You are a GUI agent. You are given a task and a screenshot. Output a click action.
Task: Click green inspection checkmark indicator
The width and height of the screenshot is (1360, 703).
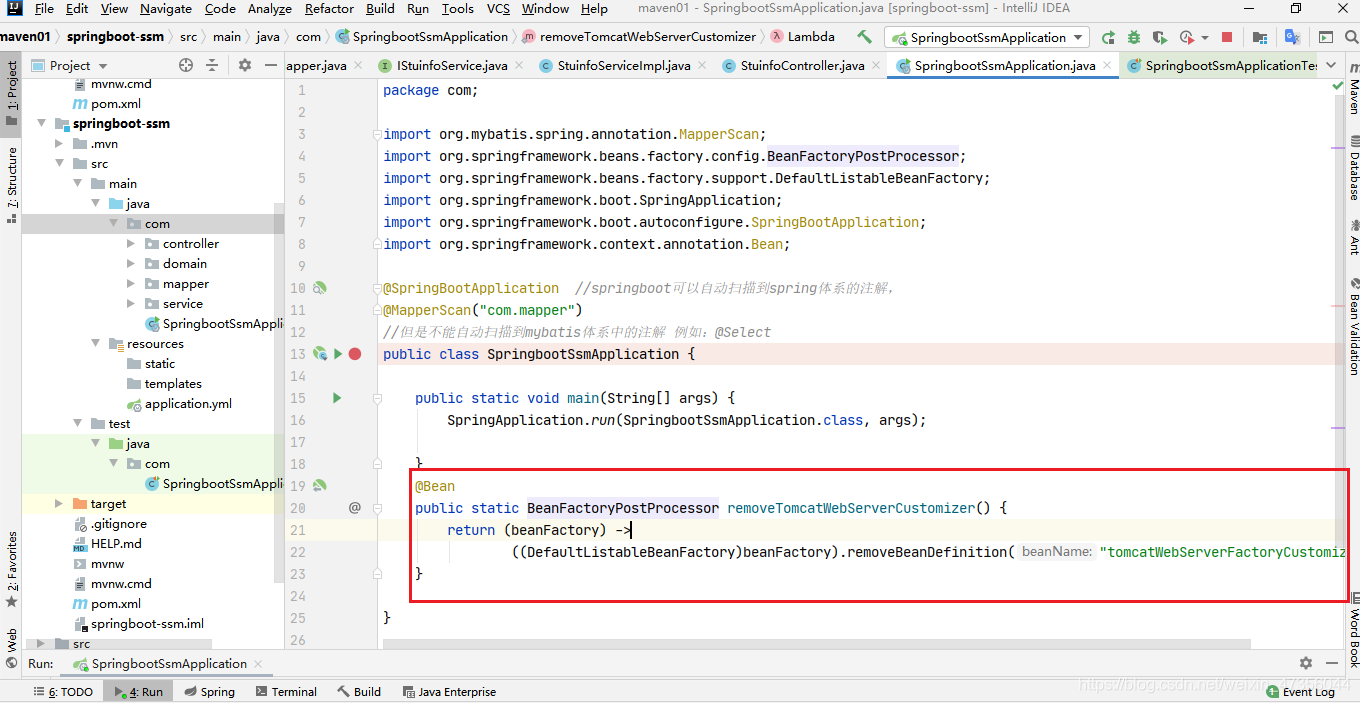(x=1338, y=86)
